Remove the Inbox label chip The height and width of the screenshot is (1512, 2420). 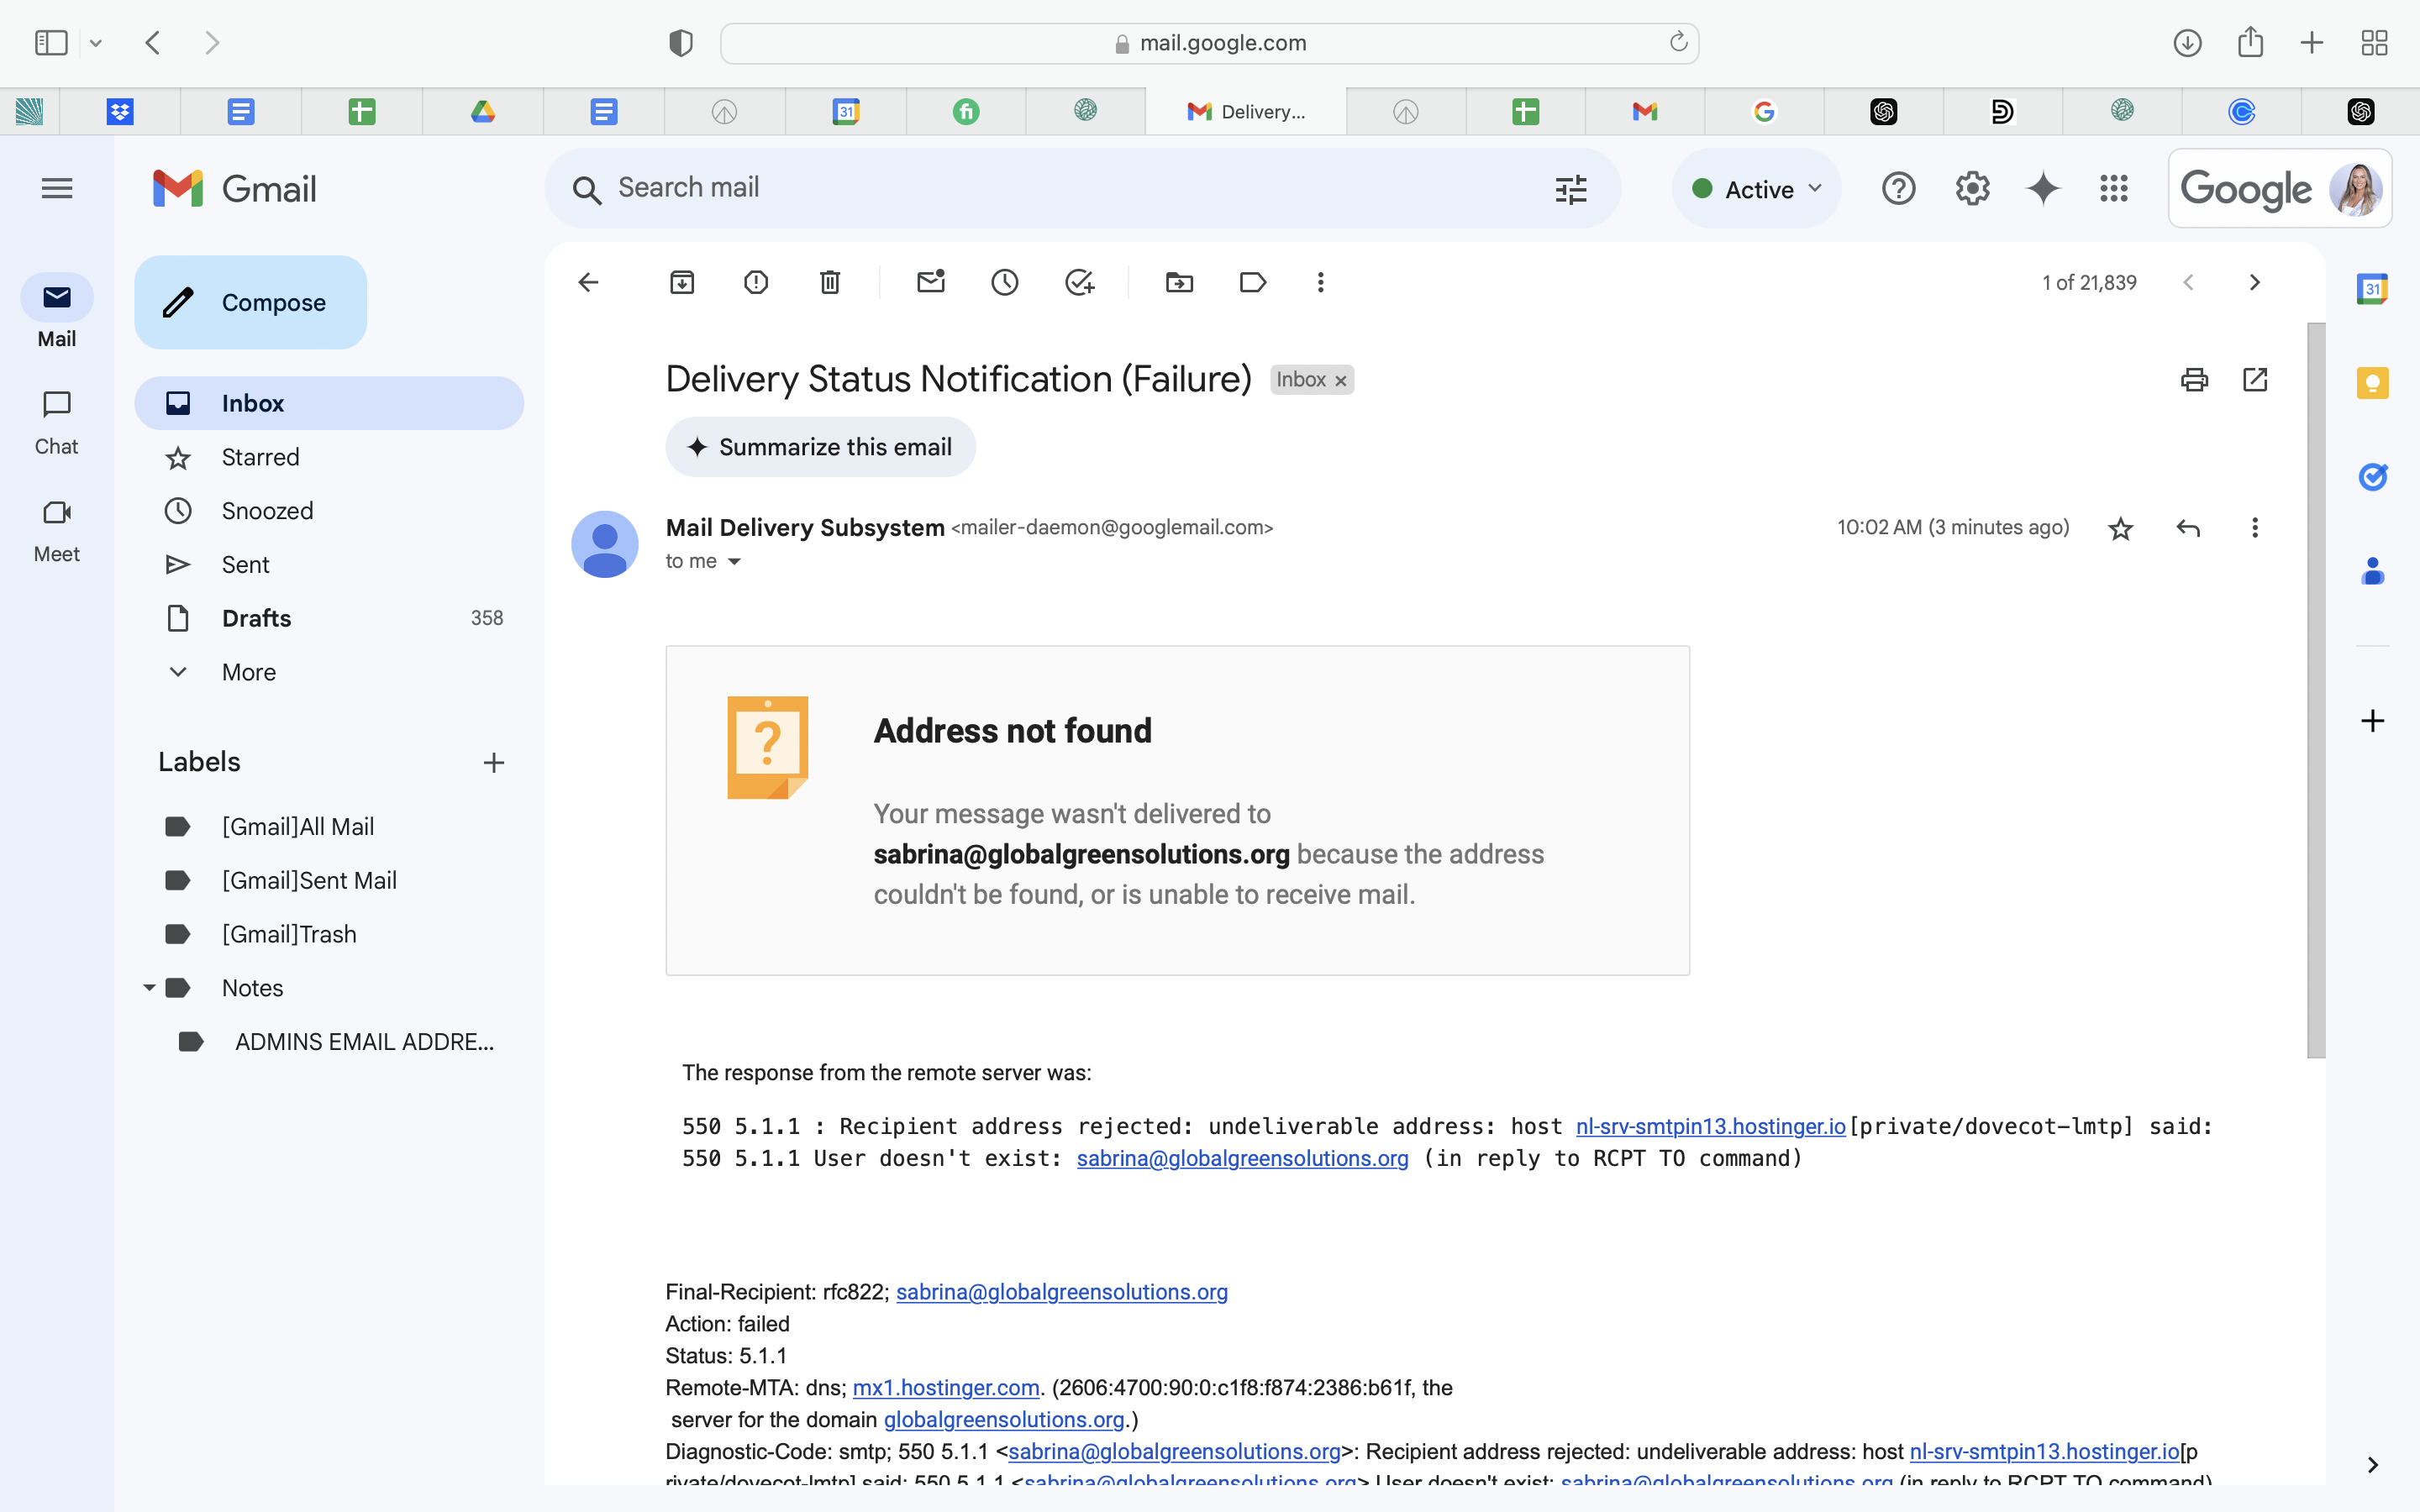[x=1341, y=381]
